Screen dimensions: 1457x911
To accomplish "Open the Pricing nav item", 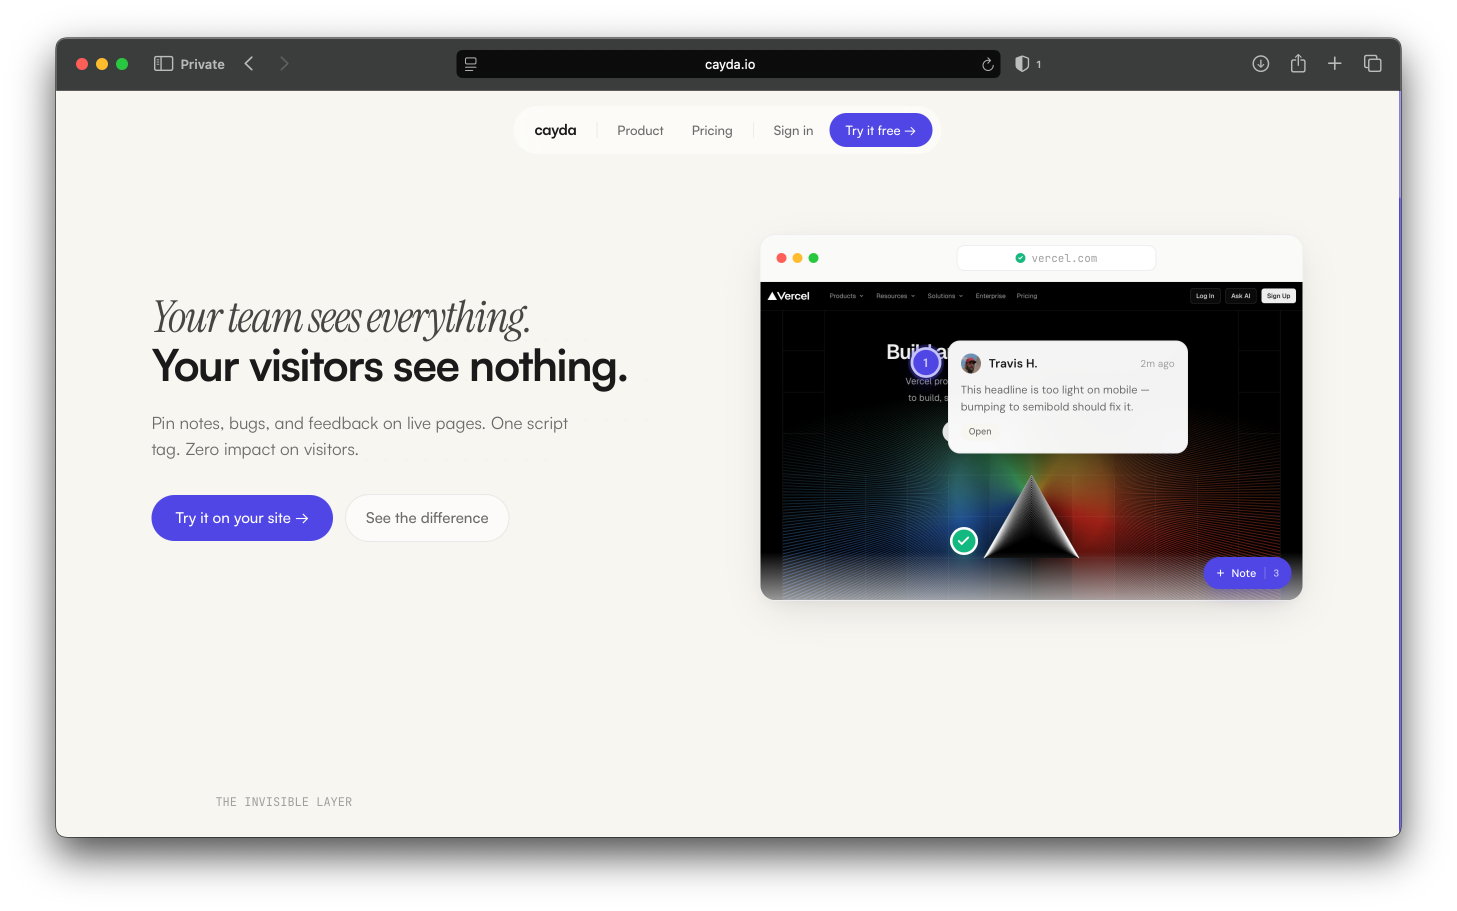I will tap(712, 131).
